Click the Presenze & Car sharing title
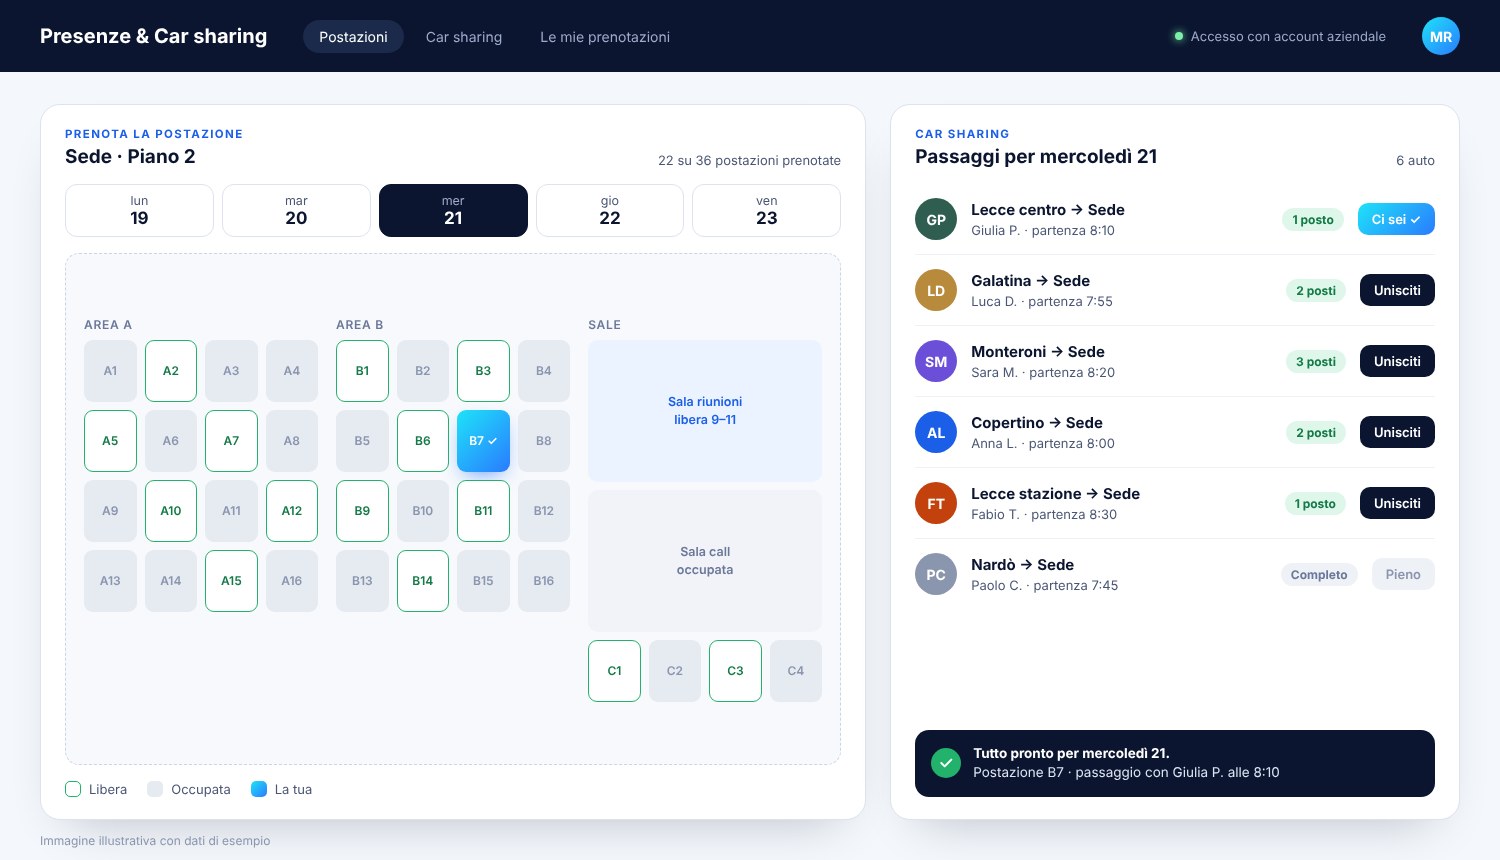The height and width of the screenshot is (860, 1500). tap(153, 36)
